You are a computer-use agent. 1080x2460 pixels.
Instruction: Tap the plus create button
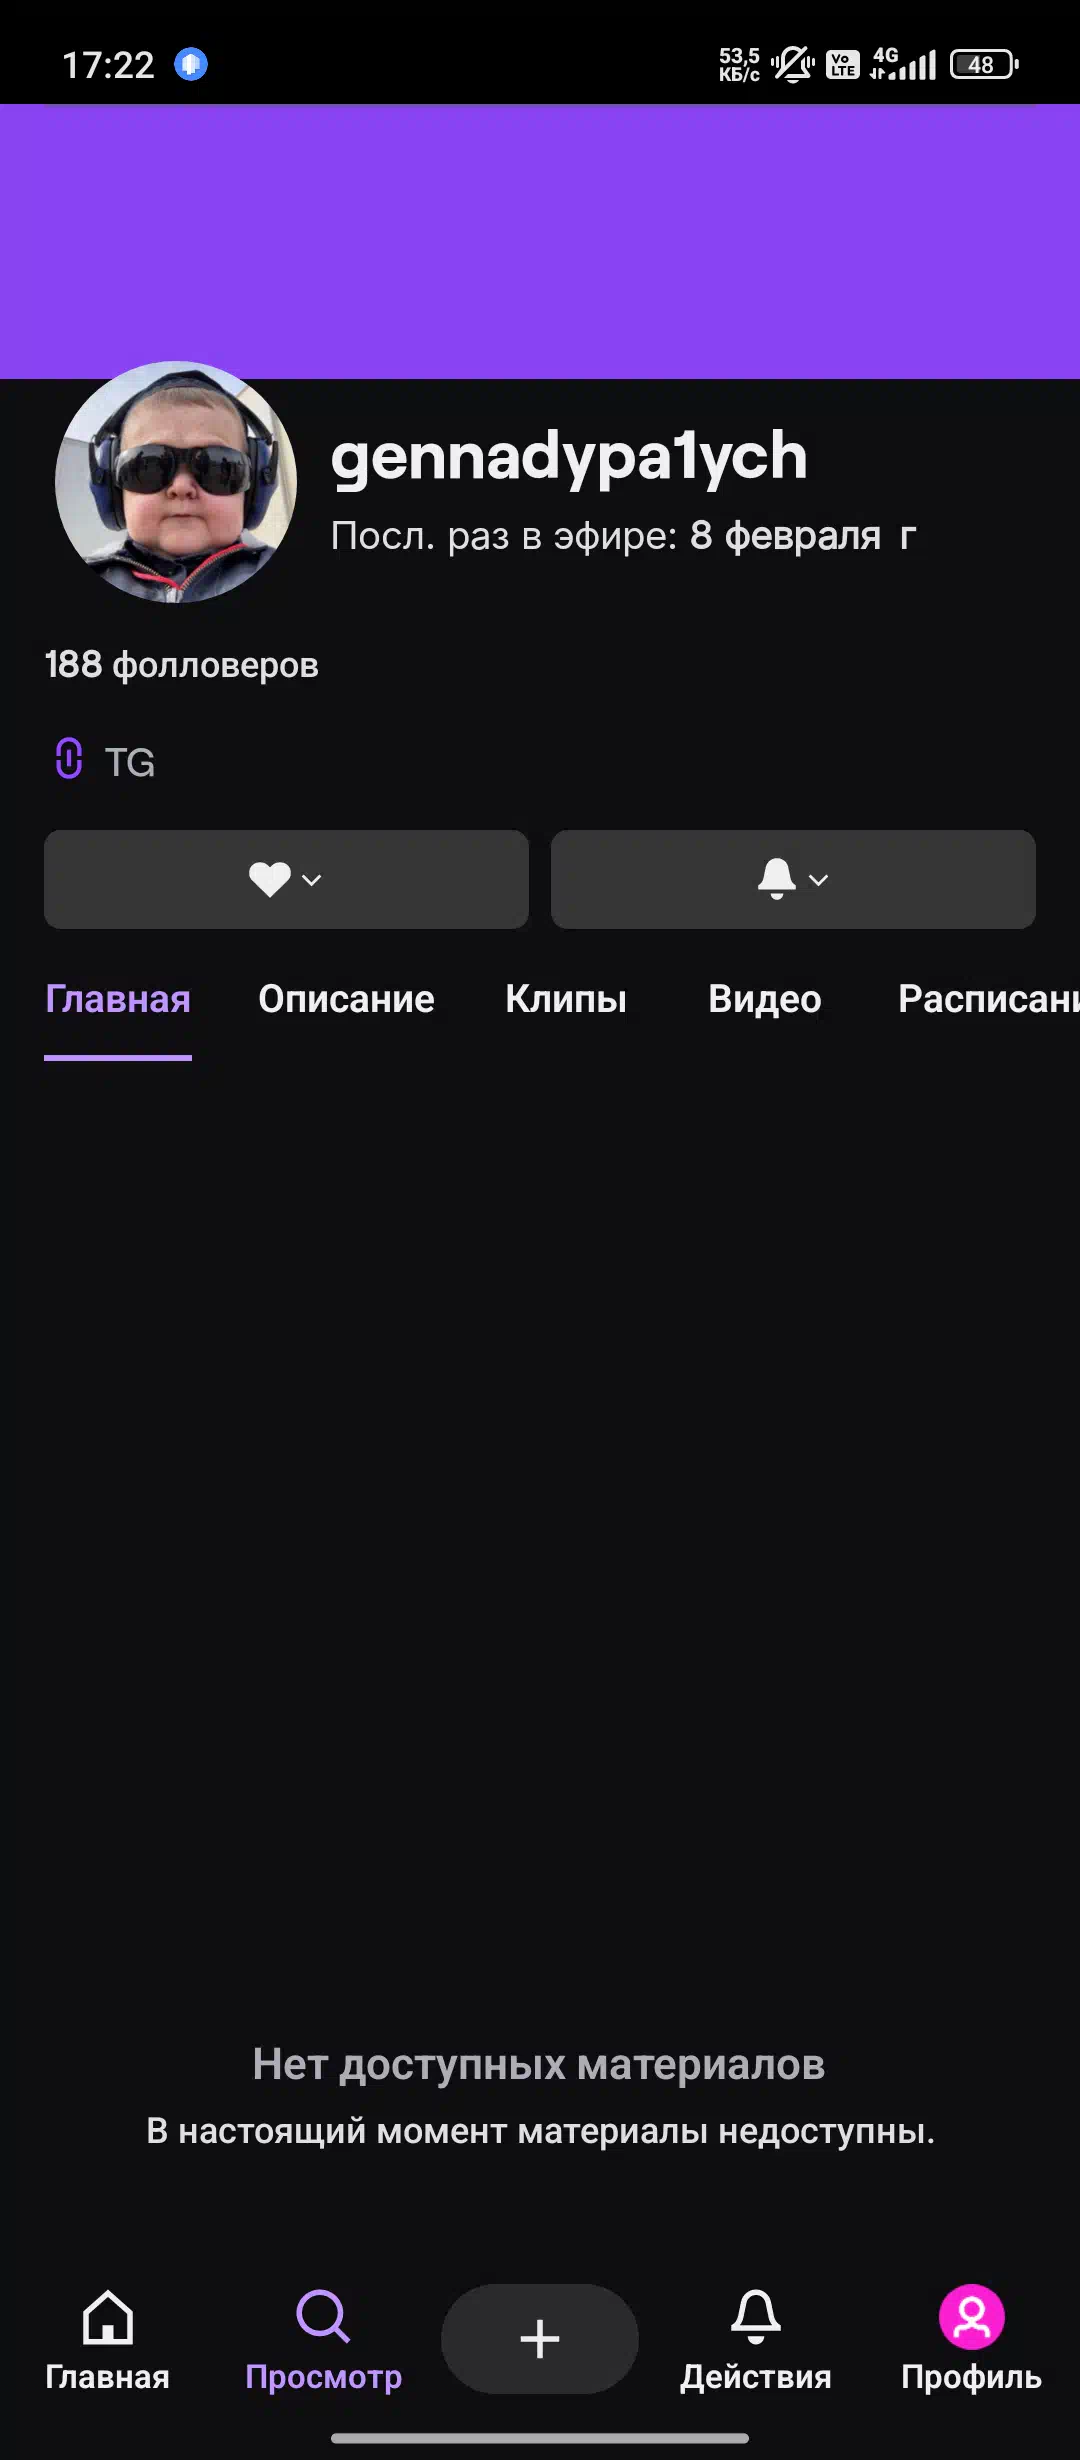click(x=540, y=2338)
